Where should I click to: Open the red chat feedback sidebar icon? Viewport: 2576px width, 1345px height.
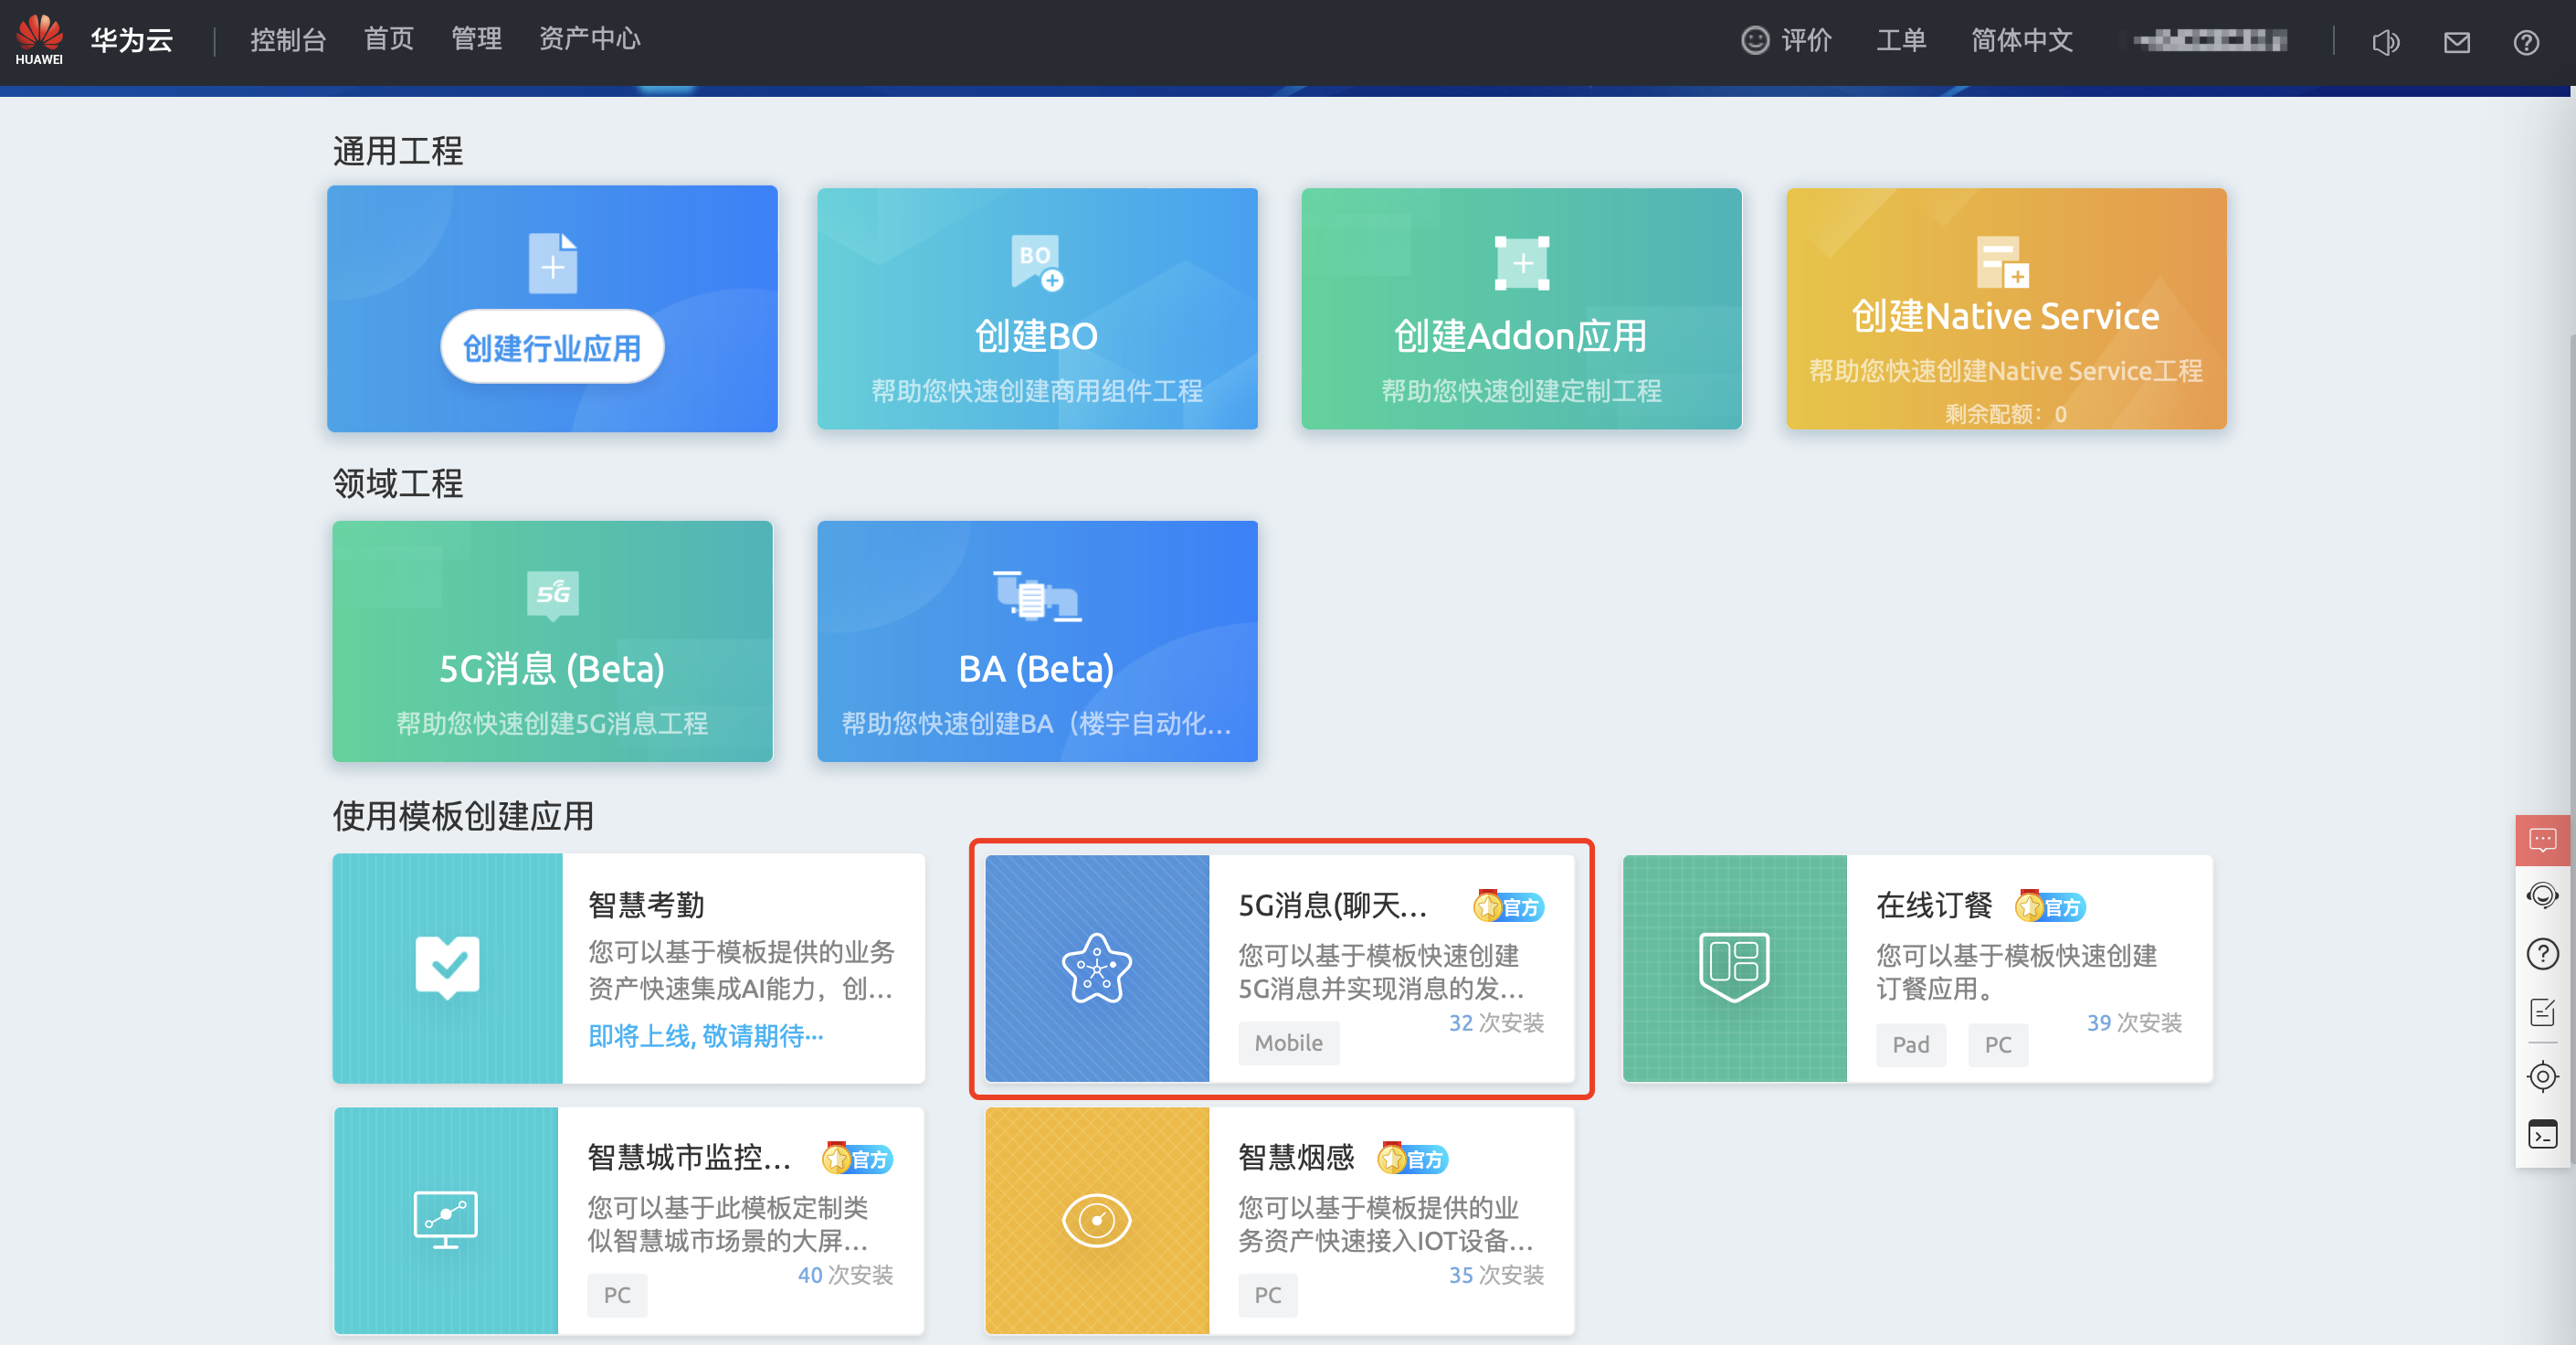2543,840
